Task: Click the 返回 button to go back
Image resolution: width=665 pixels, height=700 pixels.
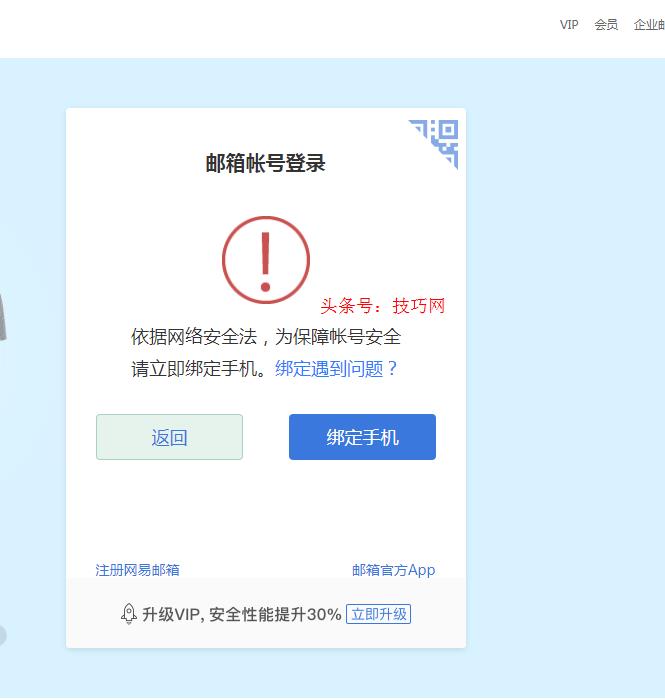Action: pos(169,437)
